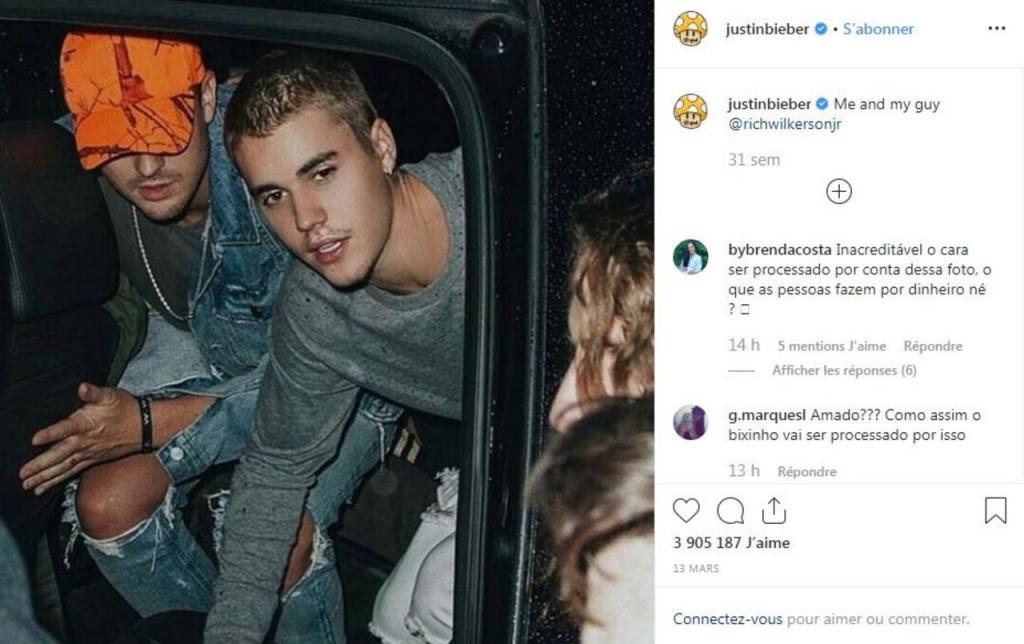1024x644 pixels.
Task: Open the g.marquesl username link
Action: click(767, 415)
